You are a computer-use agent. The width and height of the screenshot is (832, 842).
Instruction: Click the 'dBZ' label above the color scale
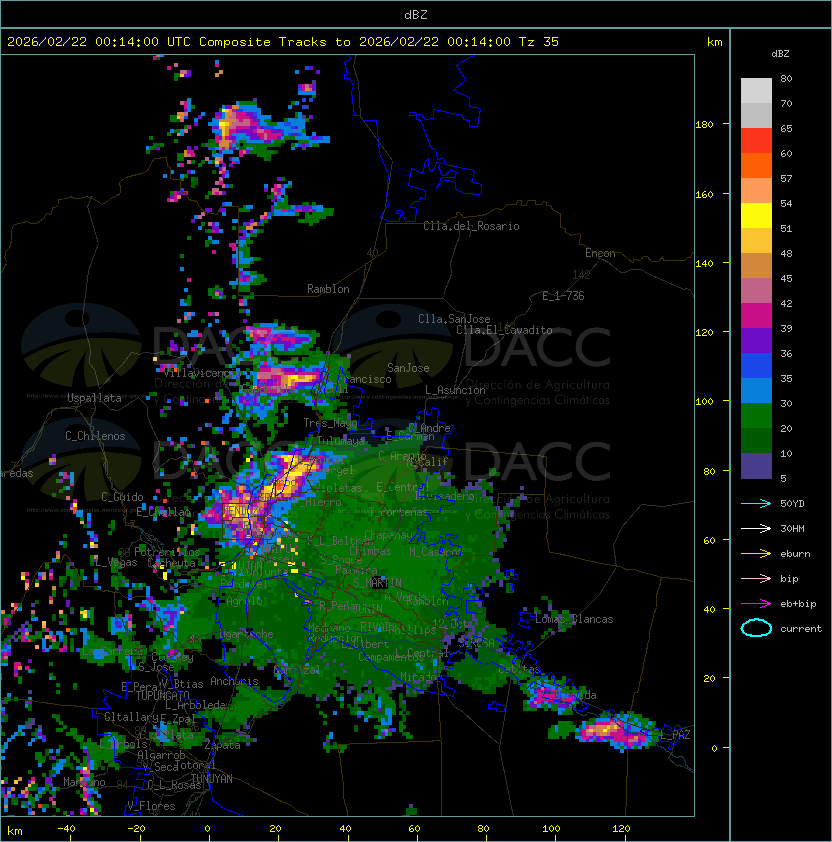780,54
